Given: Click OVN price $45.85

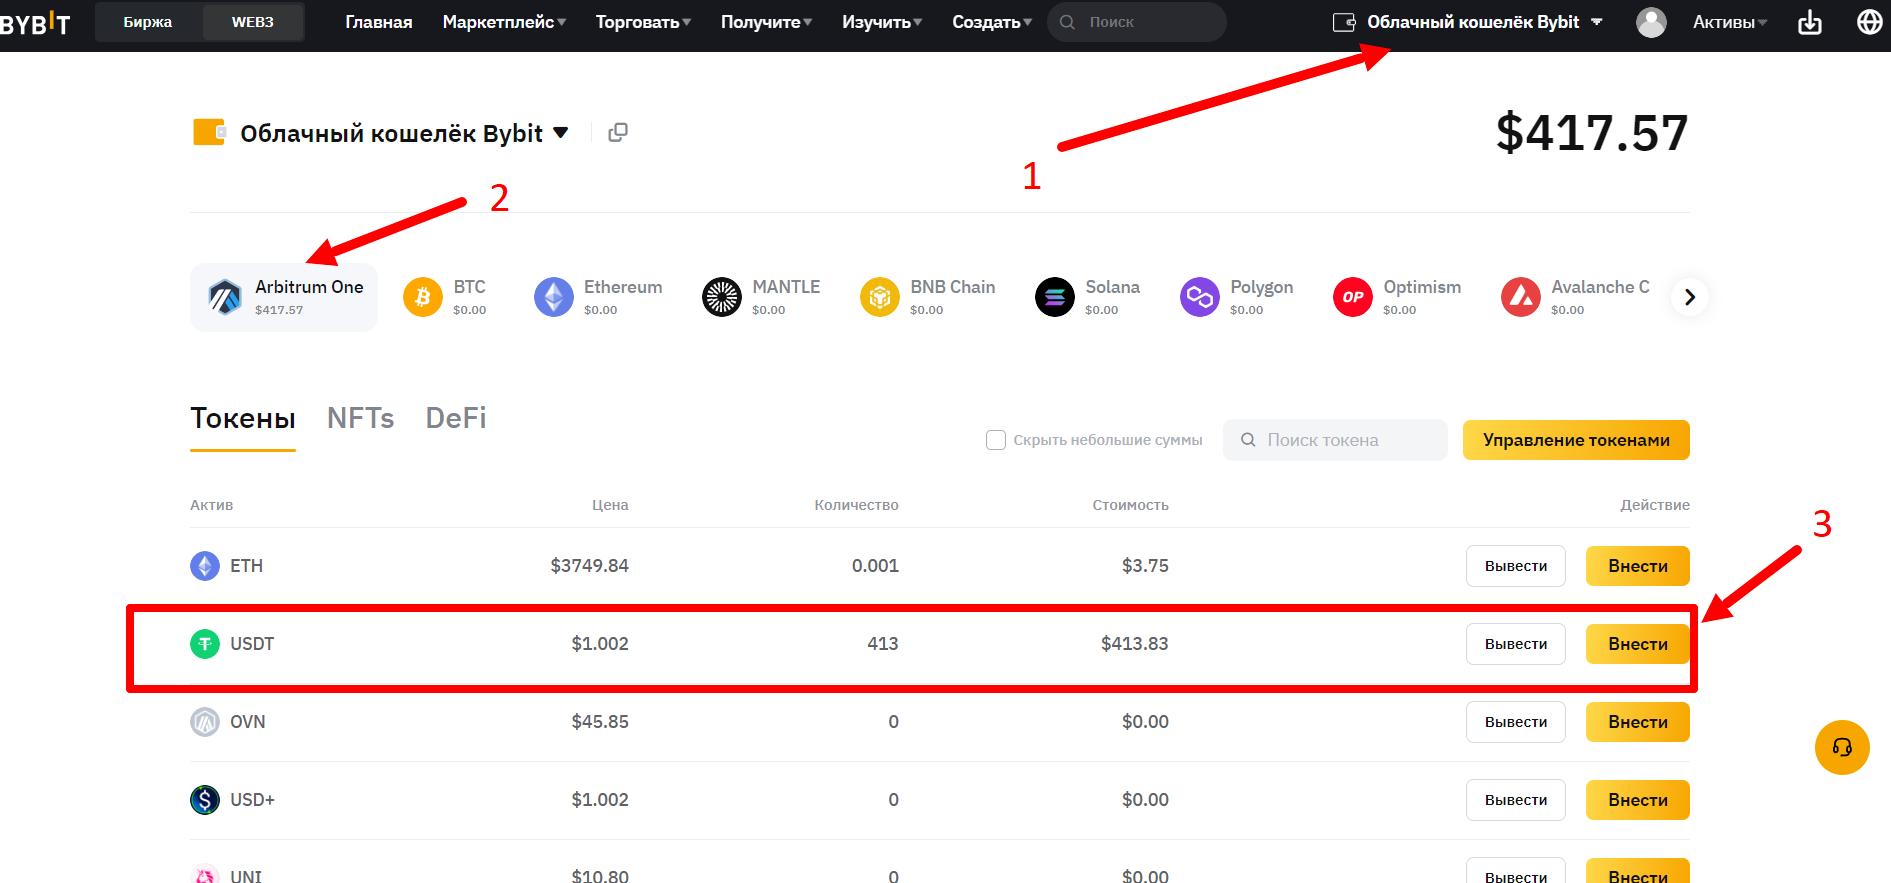Looking at the screenshot, I should (x=600, y=722).
